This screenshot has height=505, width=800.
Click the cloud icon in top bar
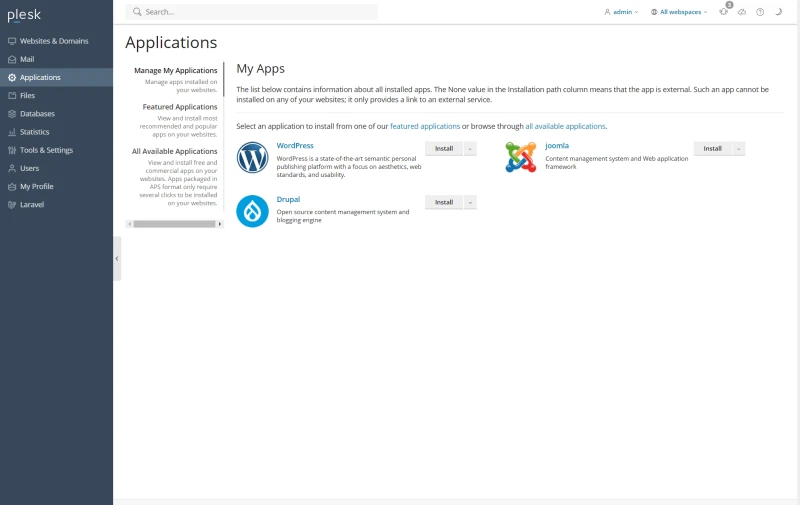click(x=742, y=12)
